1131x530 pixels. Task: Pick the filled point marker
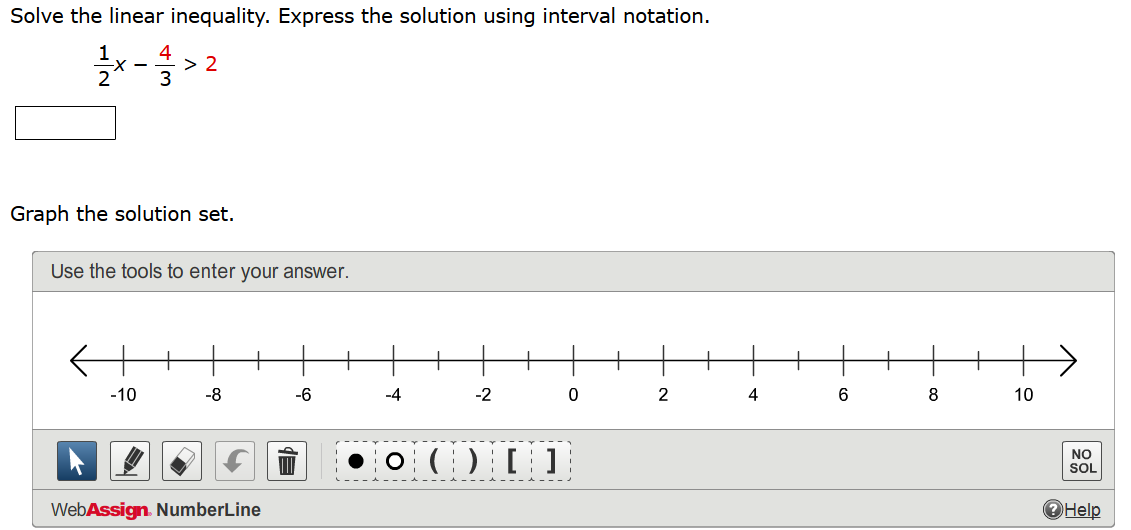point(356,461)
